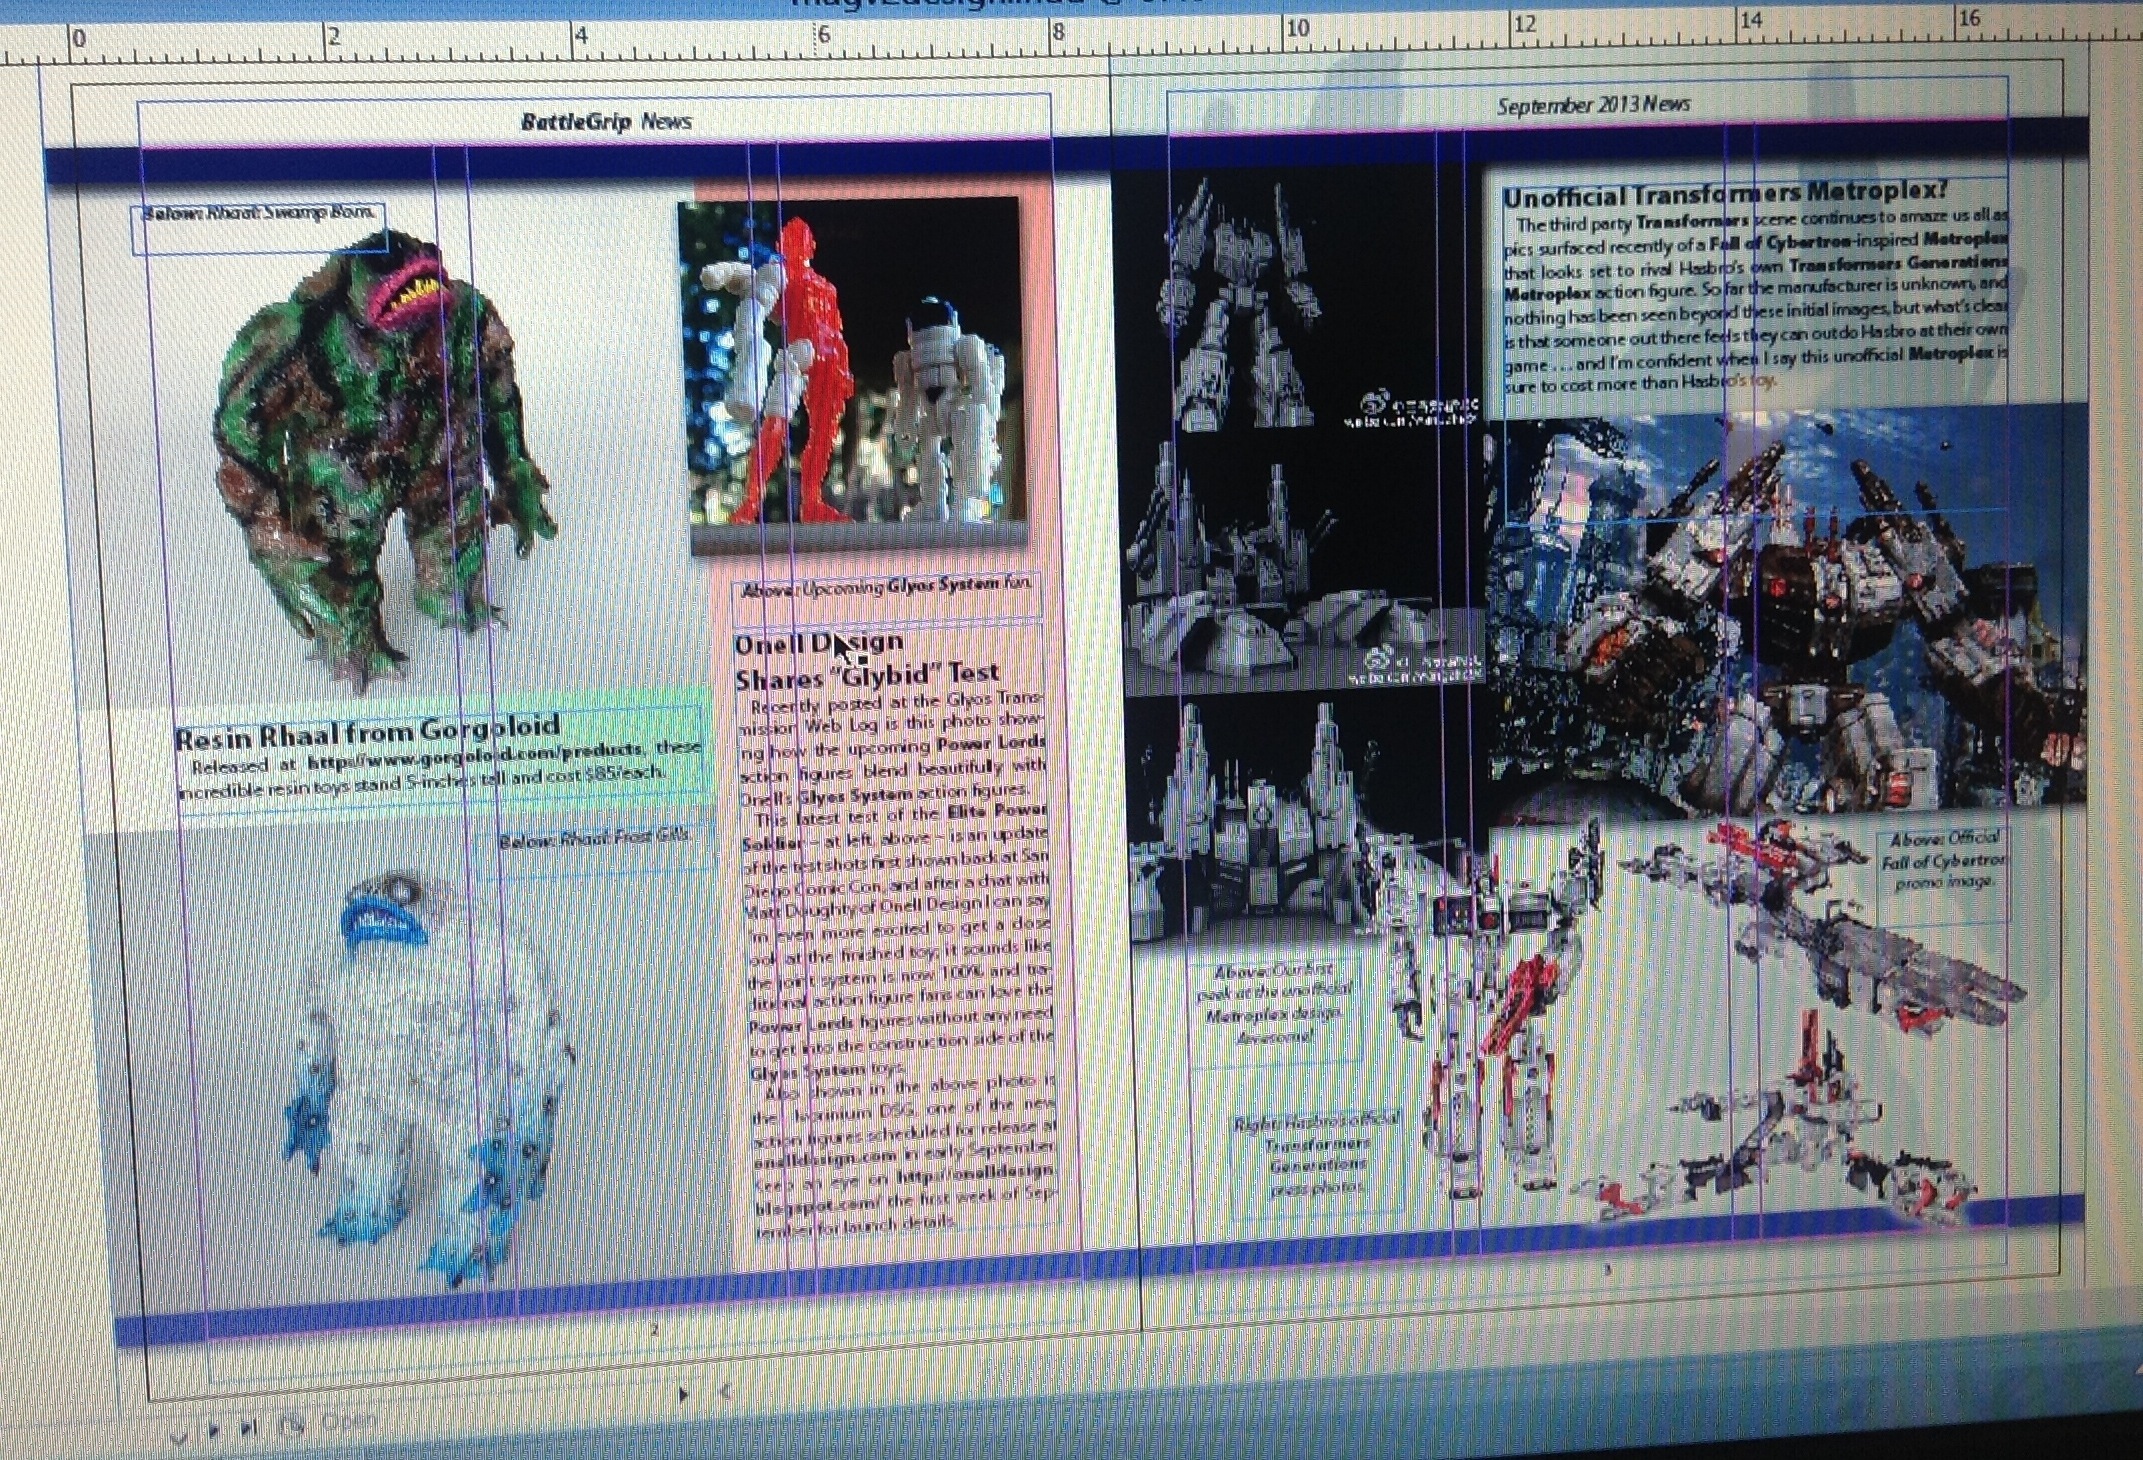Click the horizontal ruler at the 10 mark
Image resolution: width=2143 pixels, height=1460 pixels.
1297,28
